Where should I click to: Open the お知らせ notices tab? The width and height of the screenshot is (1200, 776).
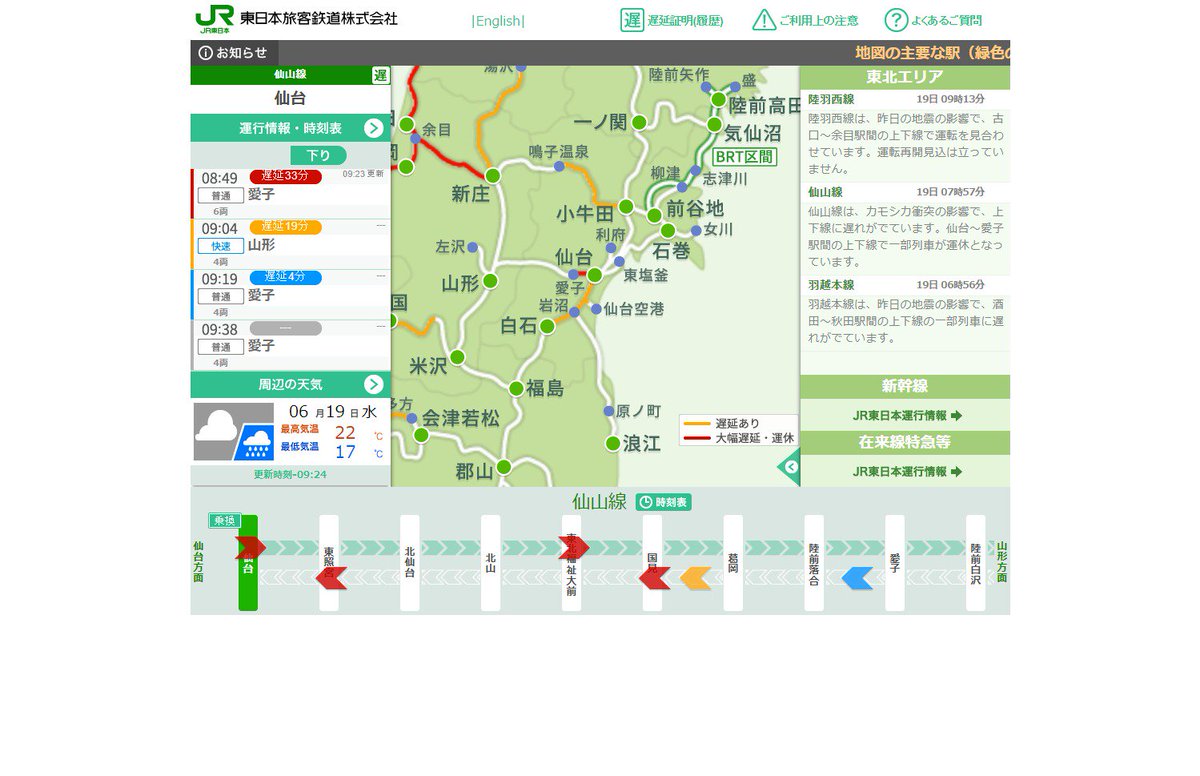[234, 53]
